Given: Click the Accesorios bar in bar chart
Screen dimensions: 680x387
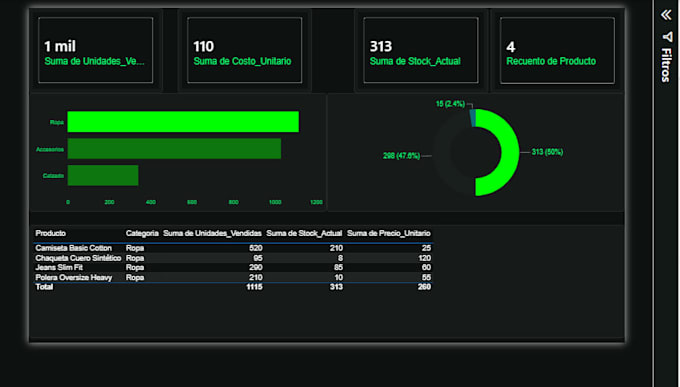Looking at the screenshot, I should click(174, 149).
